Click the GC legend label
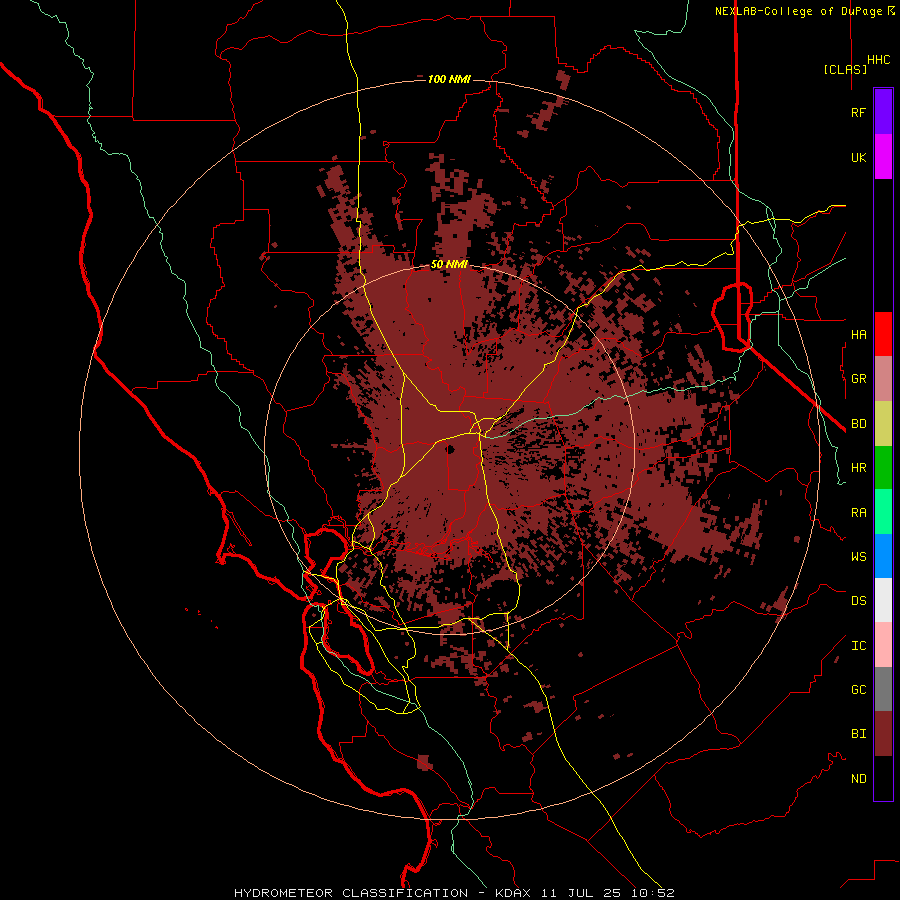The width and height of the screenshot is (900, 900). [x=858, y=689]
